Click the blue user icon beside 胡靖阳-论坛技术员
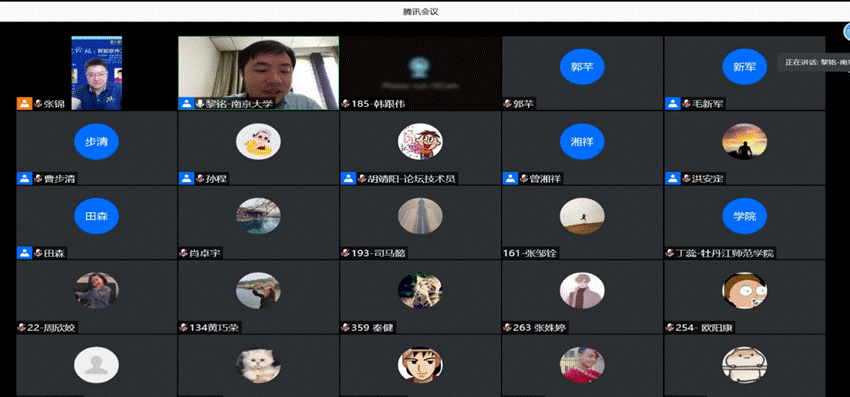The height and width of the screenshot is (397, 850). coord(349,178)
